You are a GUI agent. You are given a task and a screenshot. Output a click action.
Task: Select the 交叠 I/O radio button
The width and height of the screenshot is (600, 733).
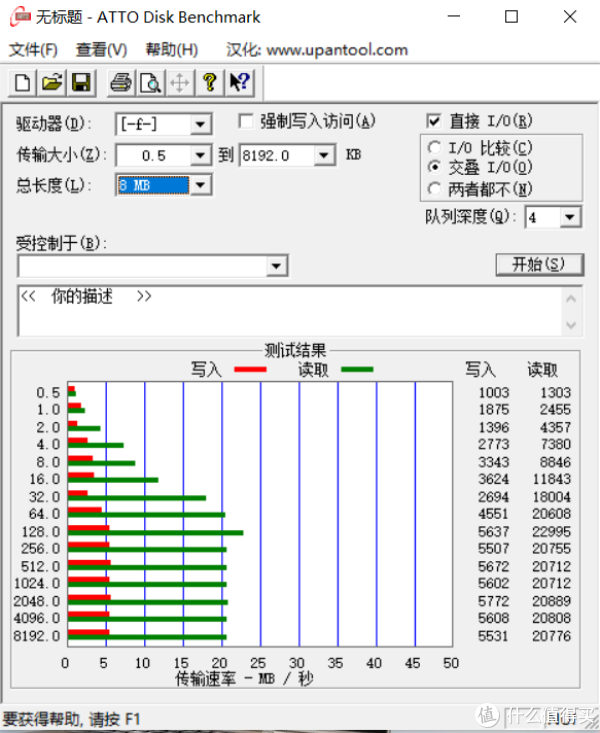pos(434,167)
